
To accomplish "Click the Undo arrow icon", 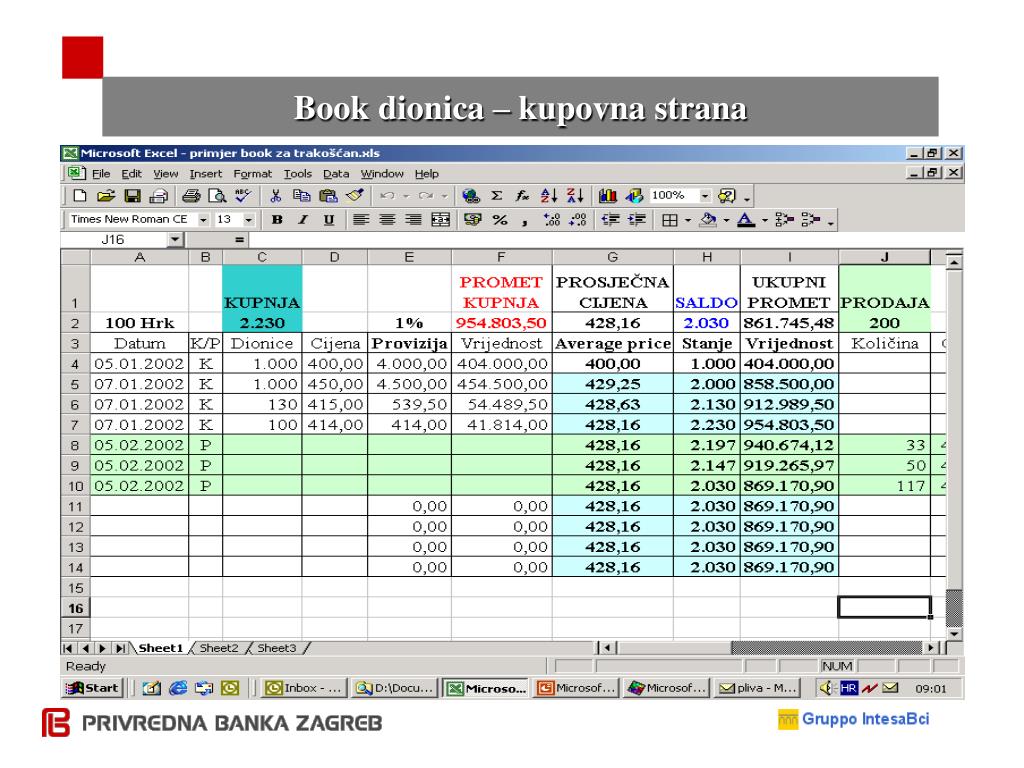I will 387,195.
